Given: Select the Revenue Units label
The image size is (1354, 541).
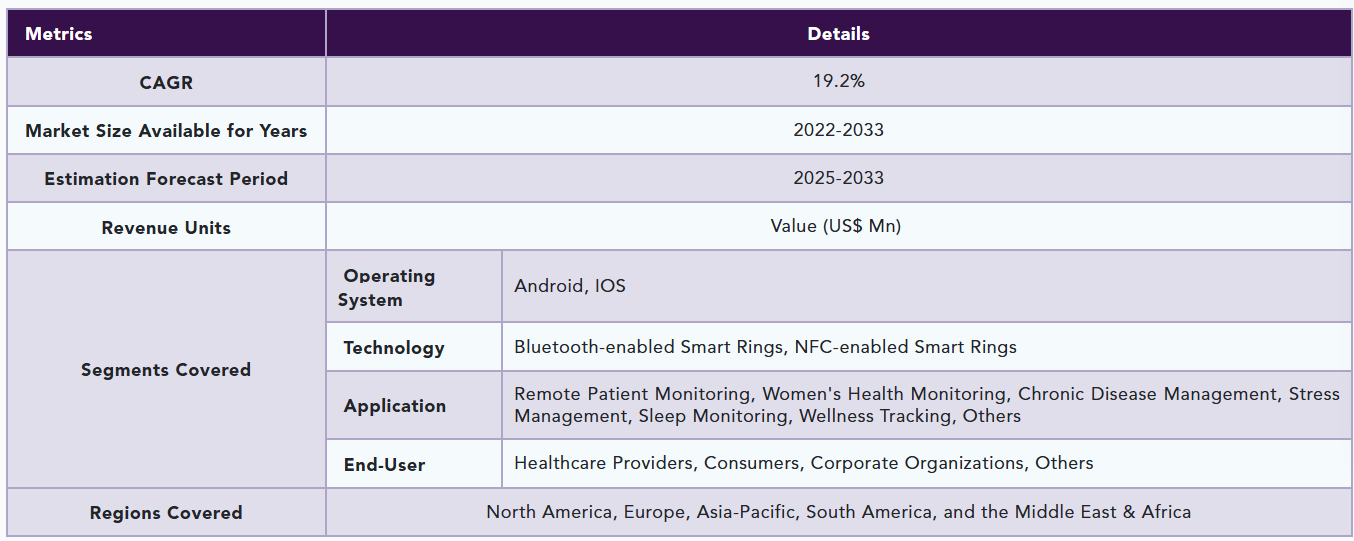Looking at the screenshot, I should (x=166, y=228).
